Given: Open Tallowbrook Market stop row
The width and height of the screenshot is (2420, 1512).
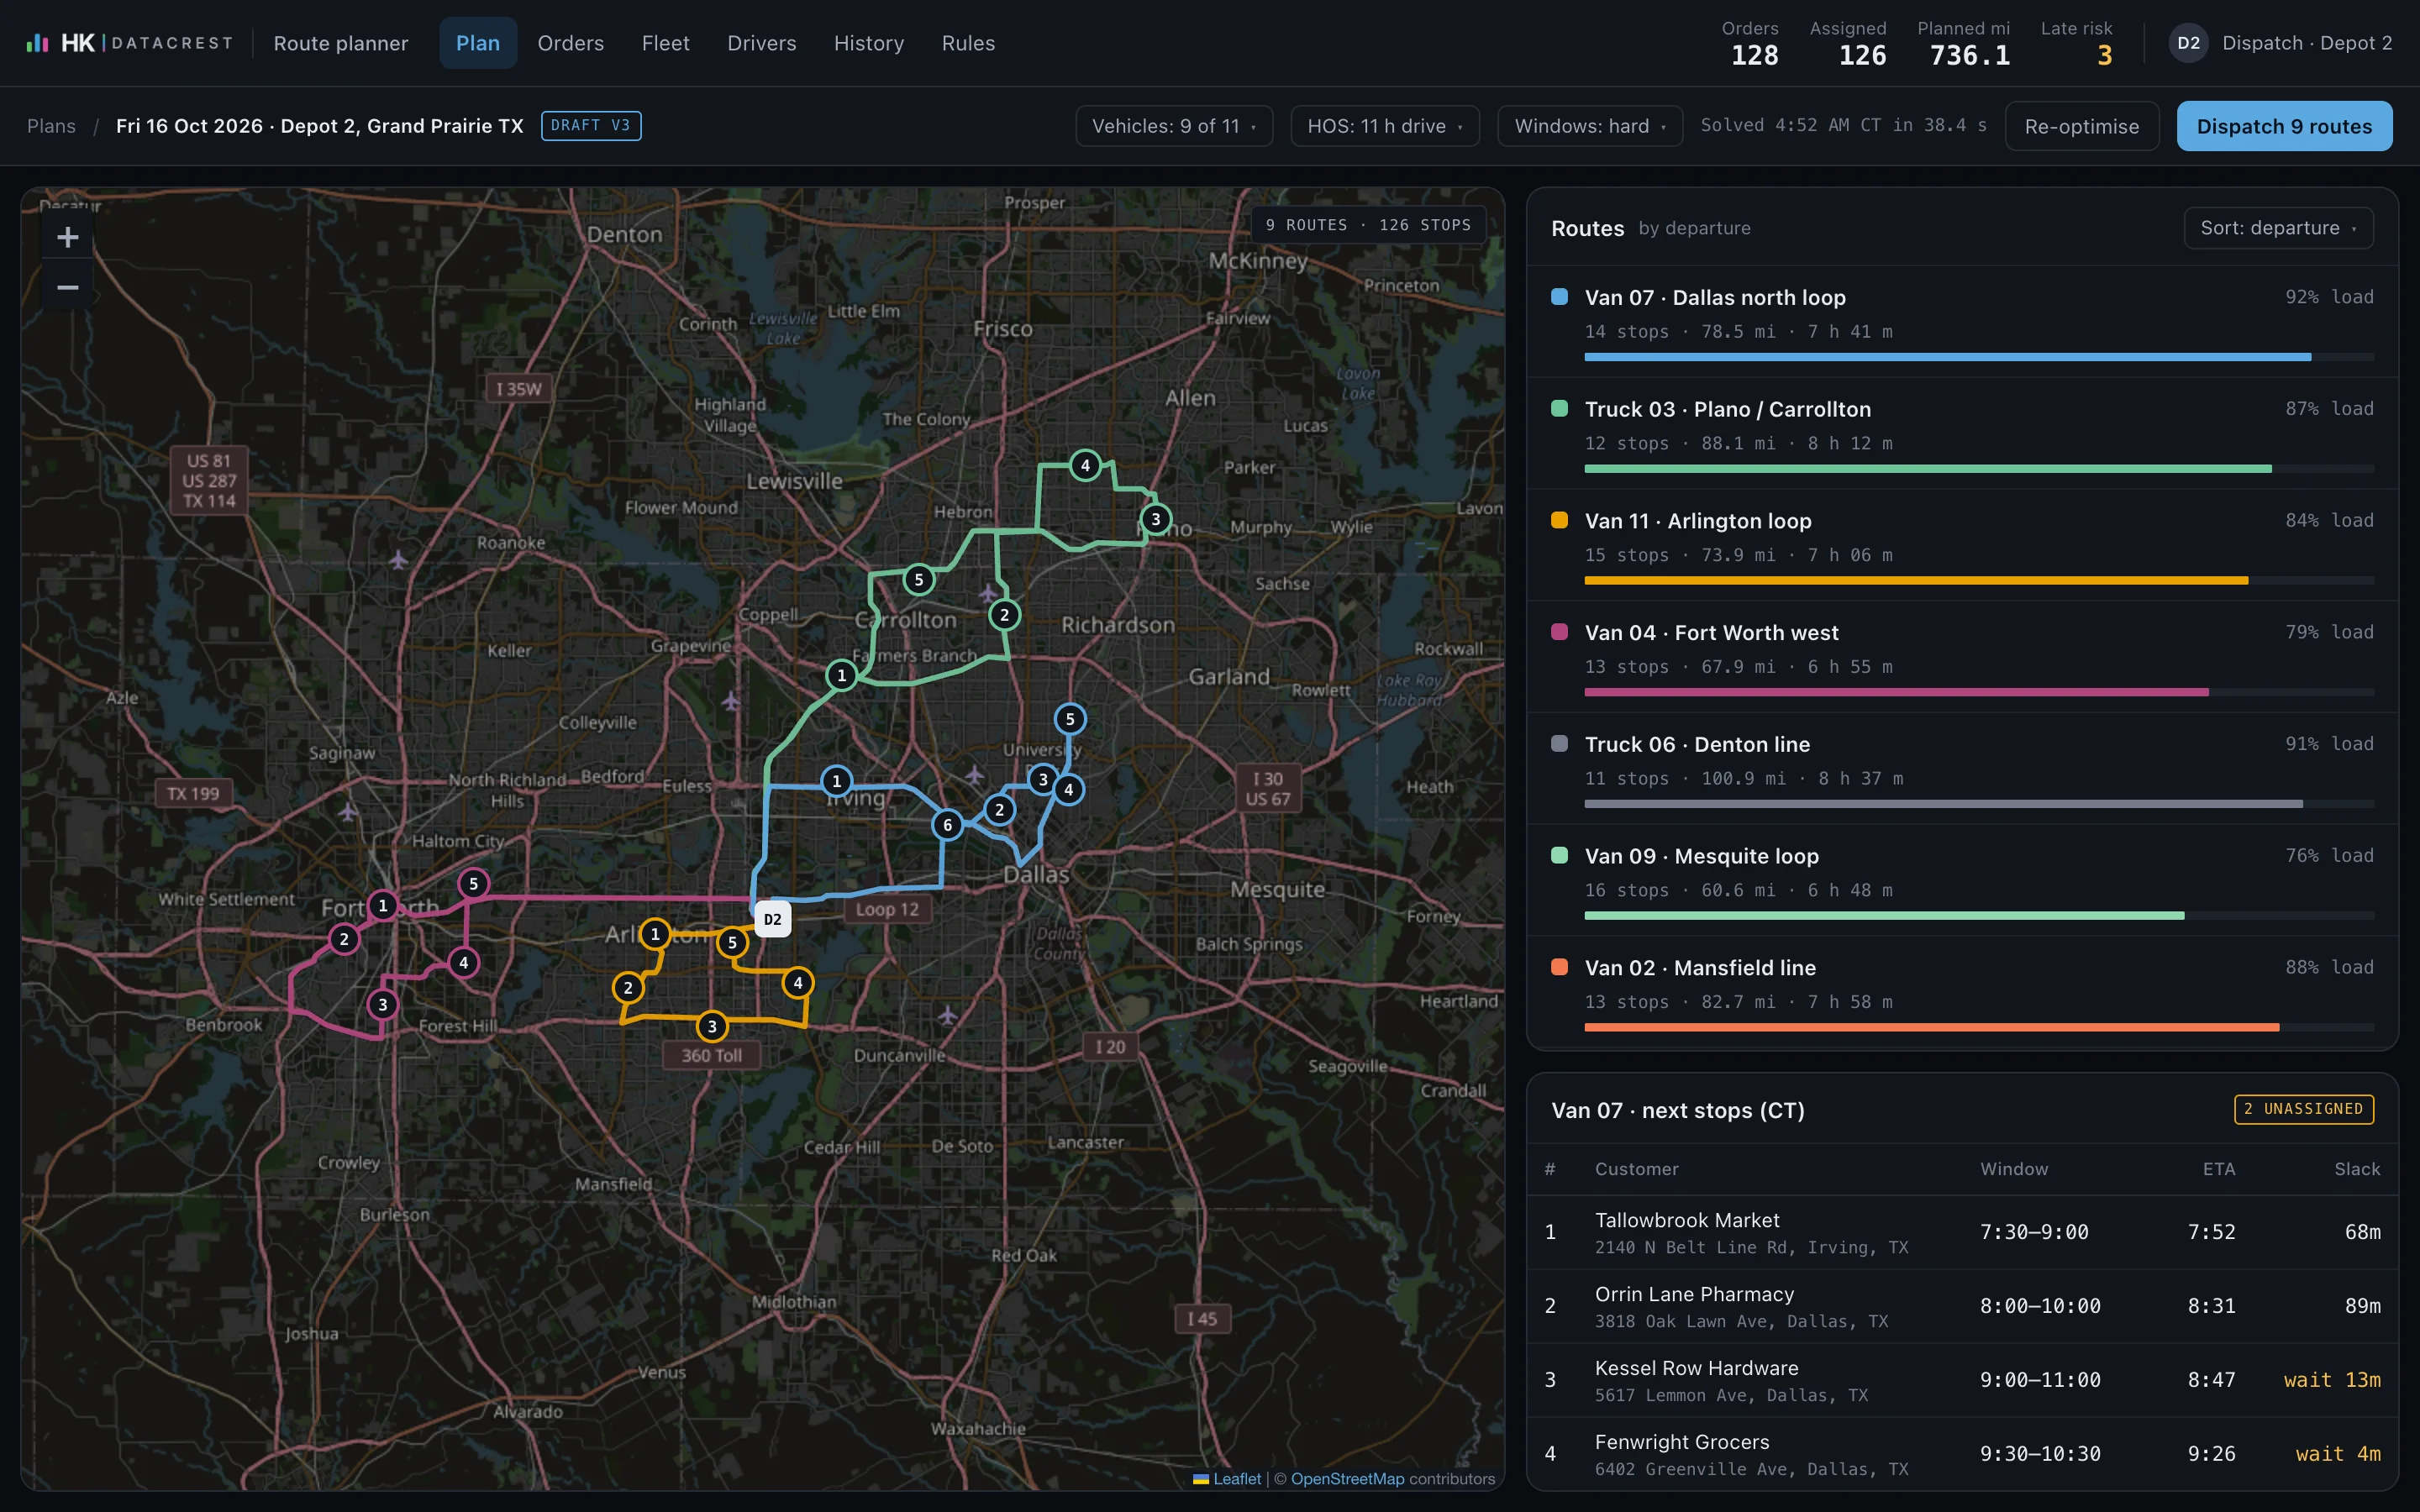Looking at the screenshot, I should click(x=1962, y=1233).
